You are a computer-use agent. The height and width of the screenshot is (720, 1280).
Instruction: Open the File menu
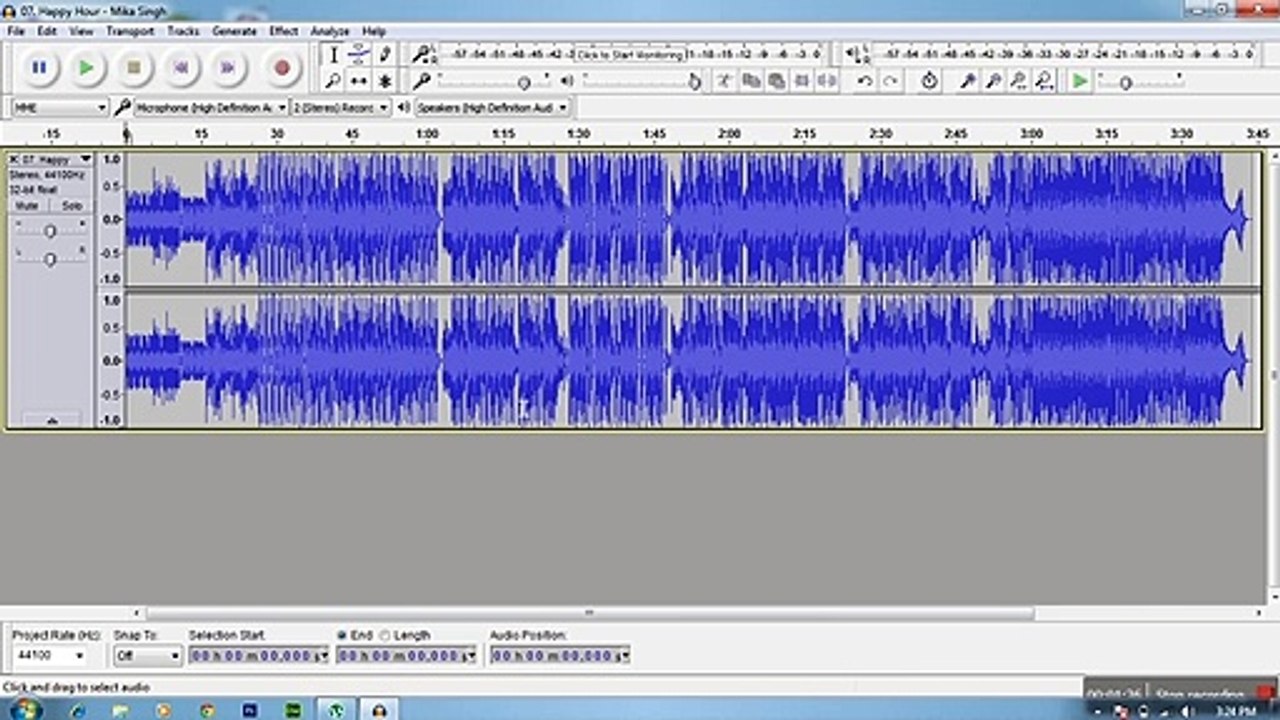(16, 31)
